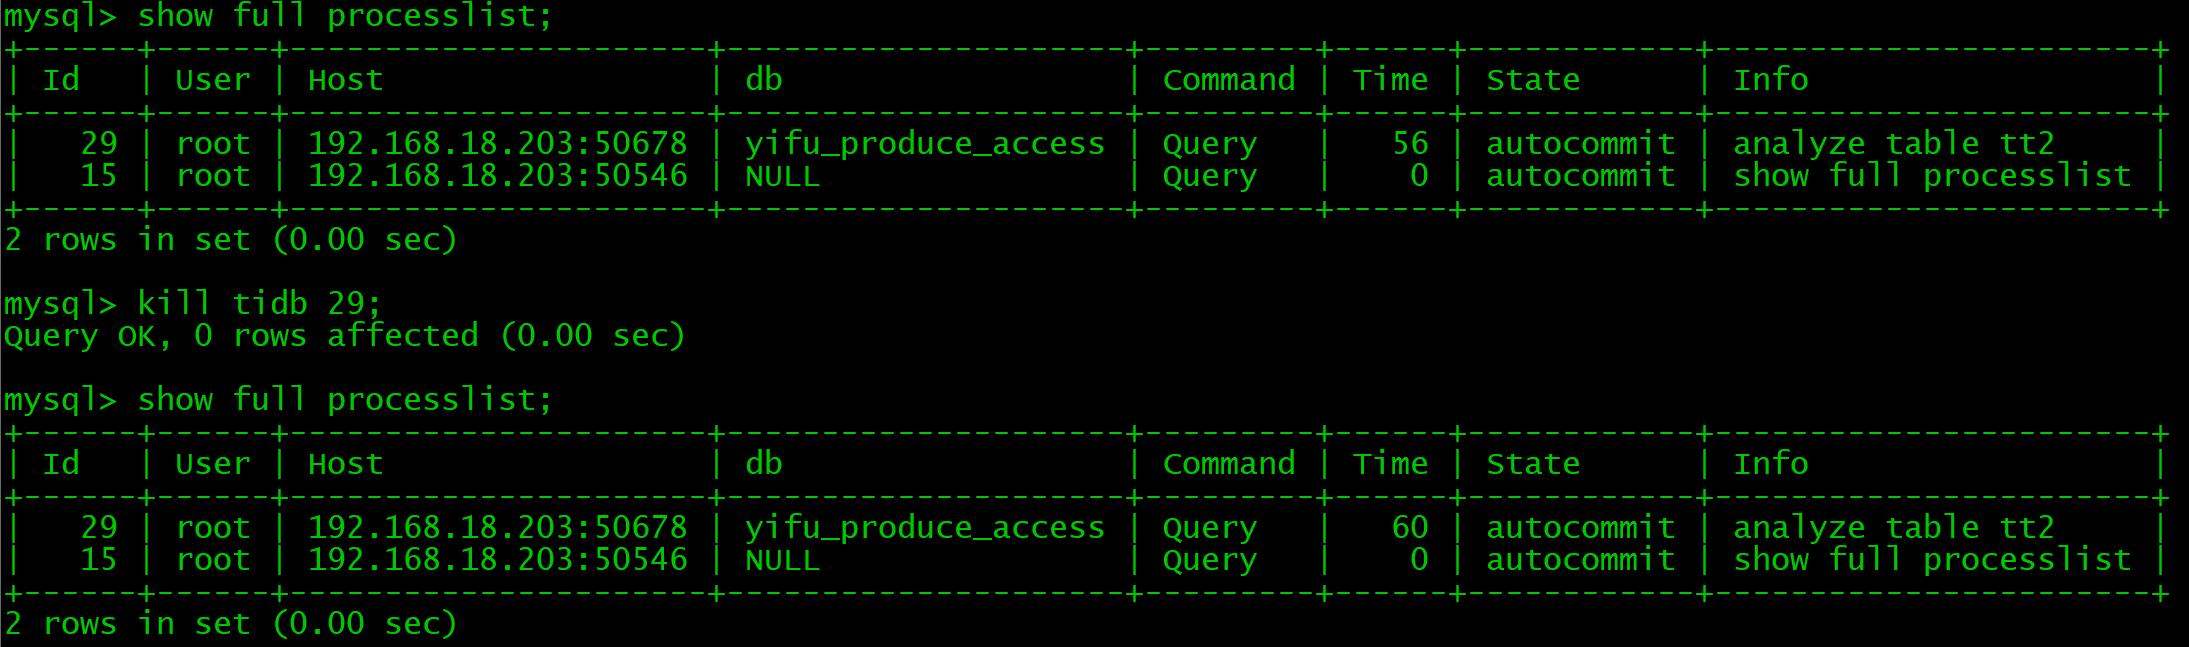Click the Time value 60

pos(1410,527)
